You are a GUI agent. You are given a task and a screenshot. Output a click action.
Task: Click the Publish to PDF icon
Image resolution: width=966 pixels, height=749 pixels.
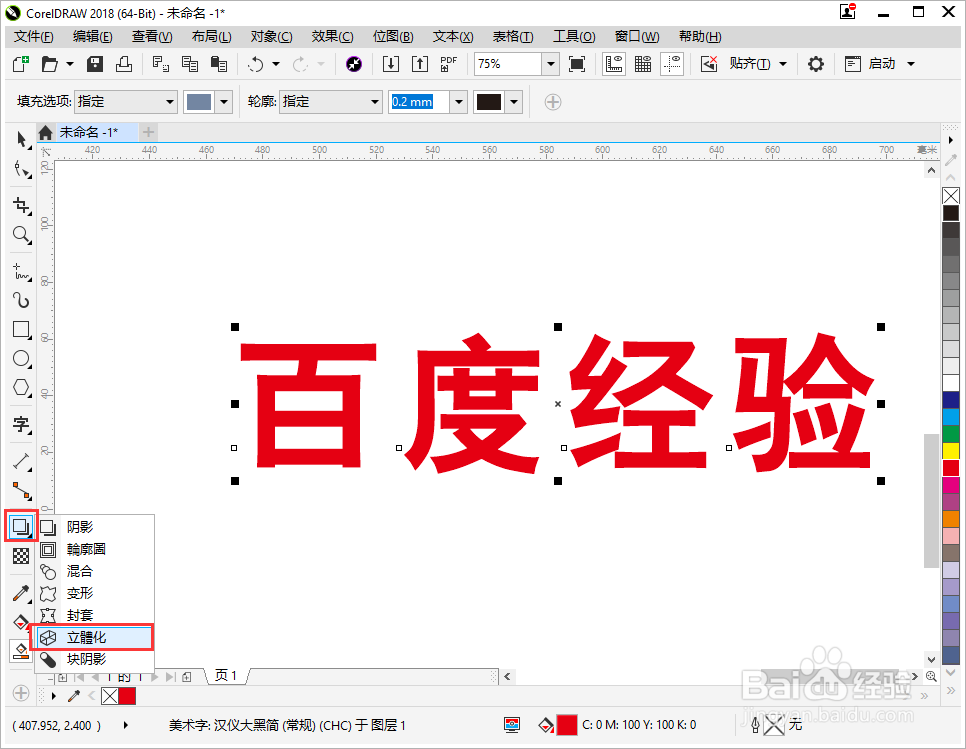point(448,63)
